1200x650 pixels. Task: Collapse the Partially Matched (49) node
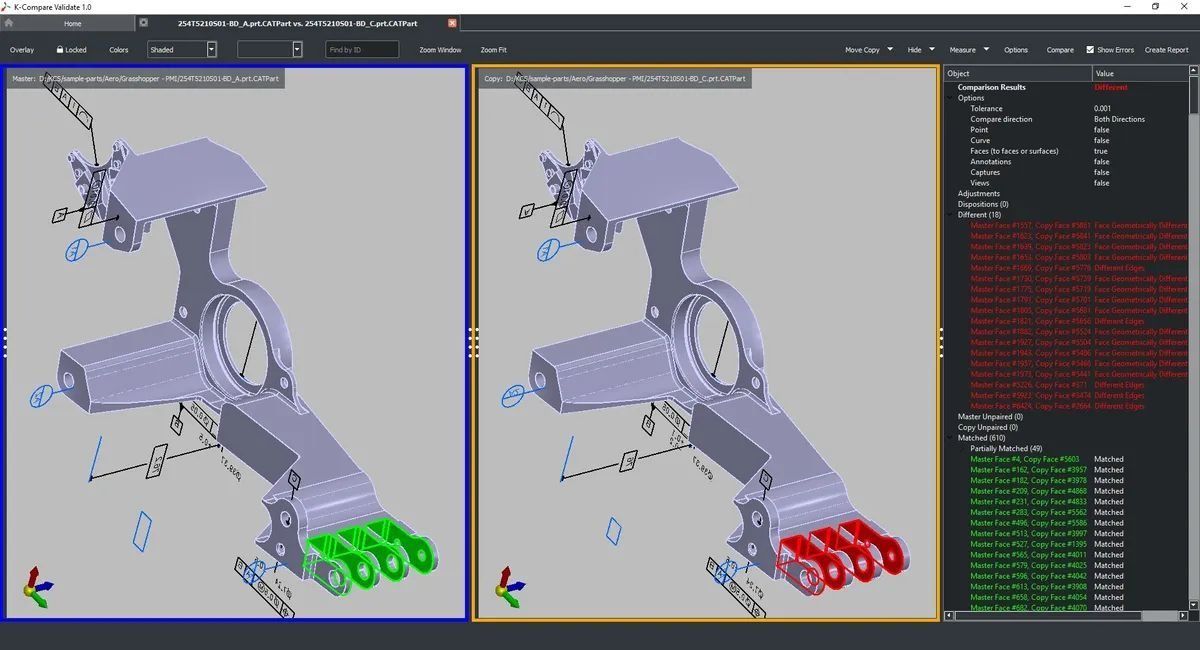tap(963, 449)
